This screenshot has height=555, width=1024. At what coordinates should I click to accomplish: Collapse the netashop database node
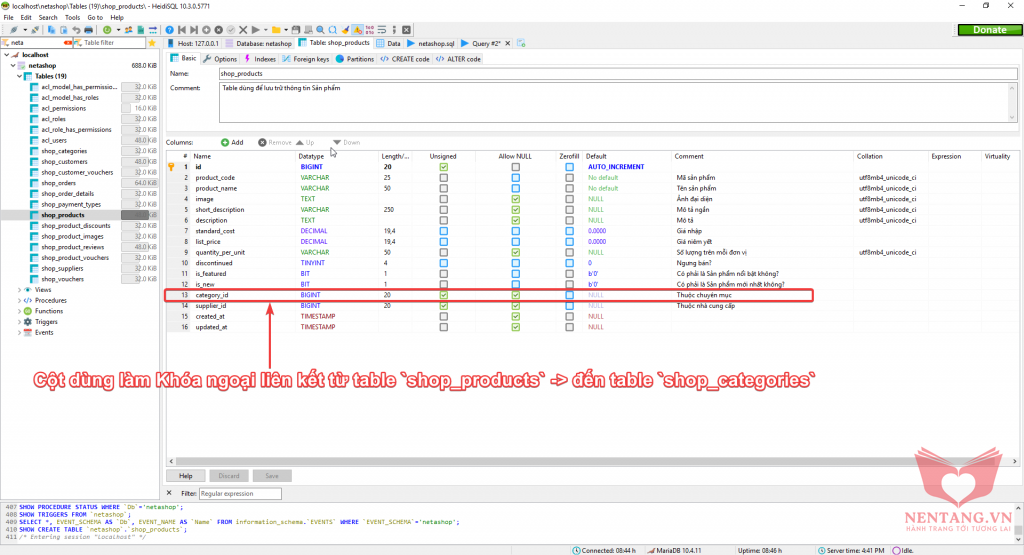[13, 65]
